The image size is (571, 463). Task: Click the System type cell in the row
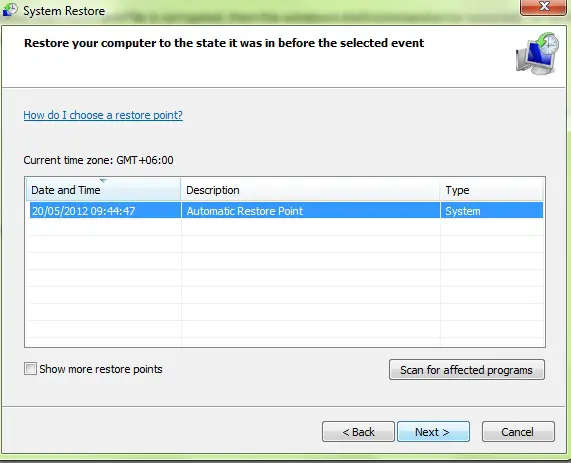(463, 211)
